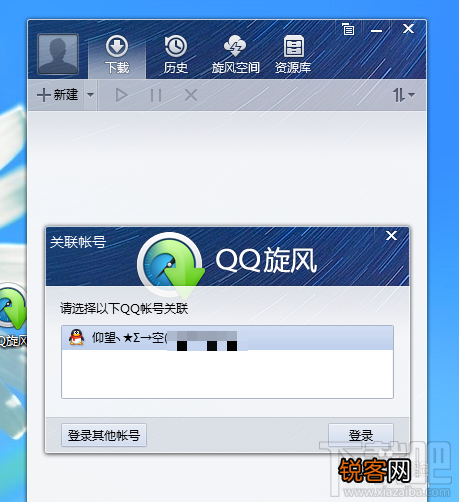Open the 旋风空间 tab
Screen dimensions: 459x502
(235, 54)
